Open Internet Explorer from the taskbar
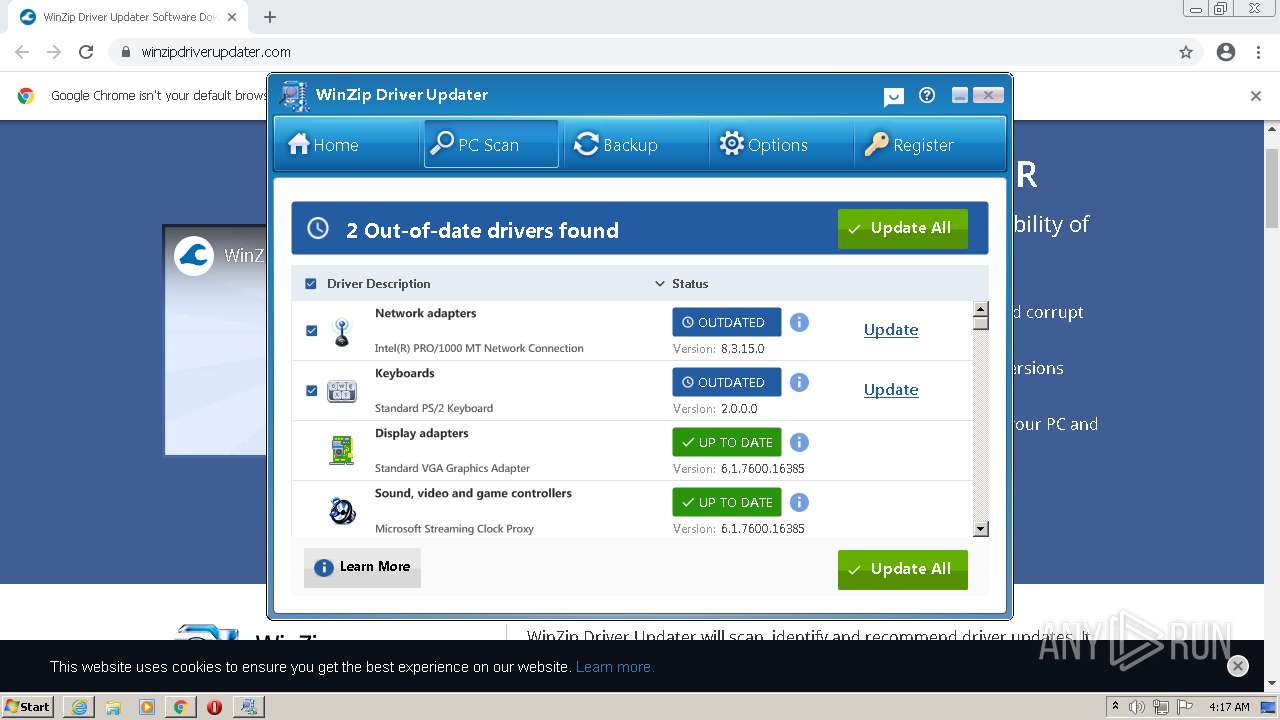The height and width of the screenshot is (720, 1280). tap(79, 707)
